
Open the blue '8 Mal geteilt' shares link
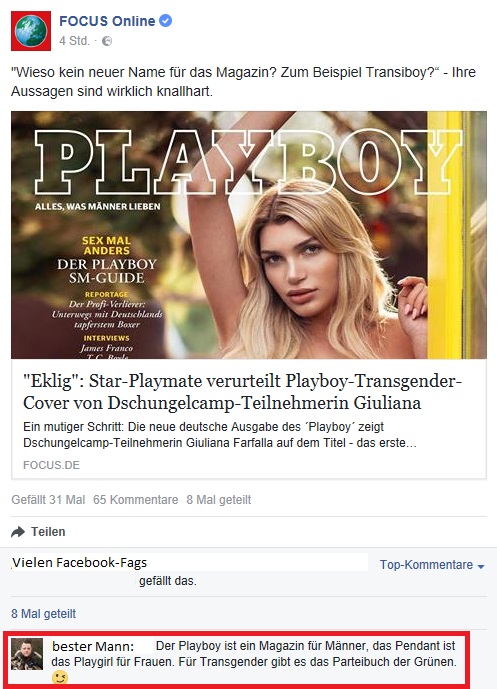(44, 613)
